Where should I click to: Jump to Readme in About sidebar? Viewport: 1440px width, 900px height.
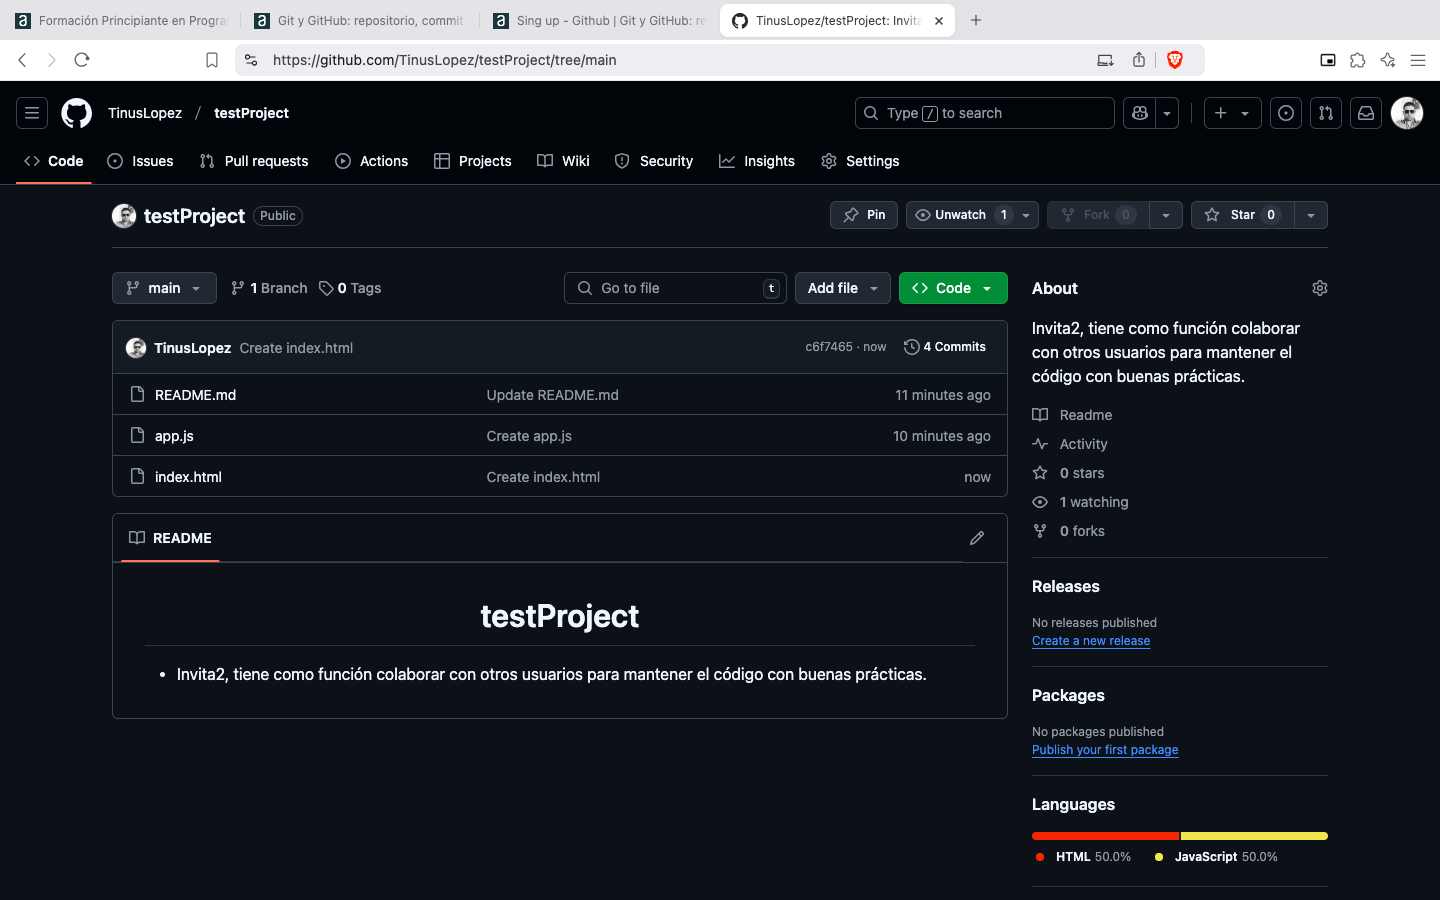1072,415
